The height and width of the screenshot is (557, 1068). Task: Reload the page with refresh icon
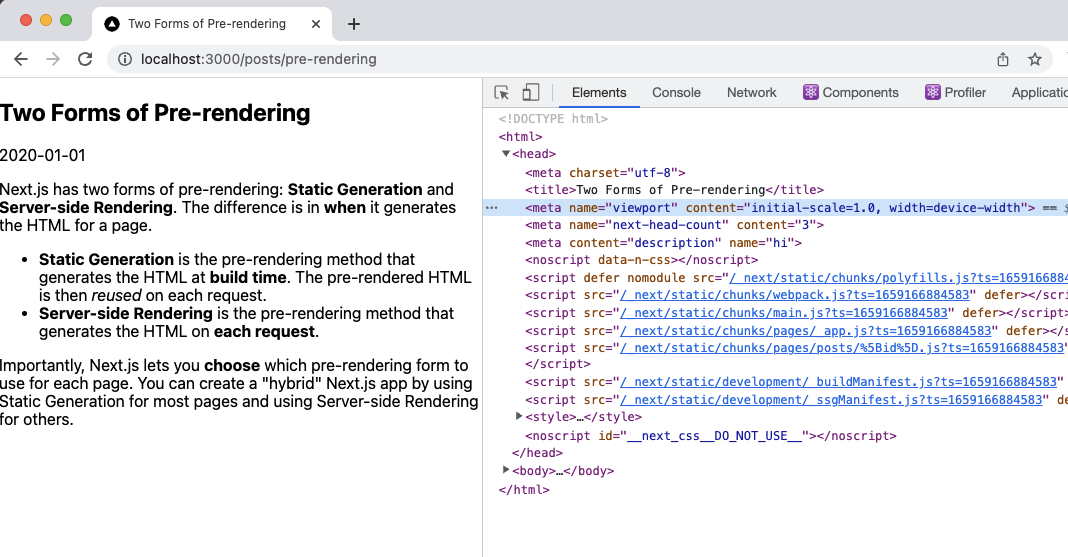(85, 59)
